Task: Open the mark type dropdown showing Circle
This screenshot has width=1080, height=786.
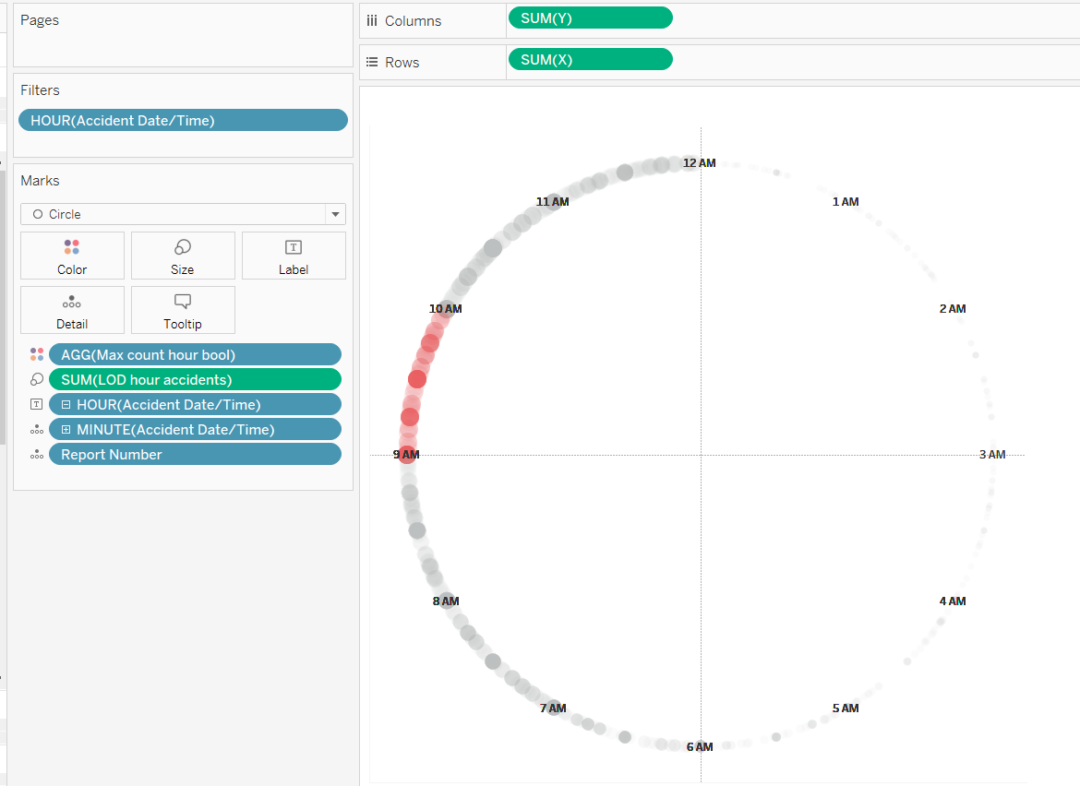Action: click(335, 214)
